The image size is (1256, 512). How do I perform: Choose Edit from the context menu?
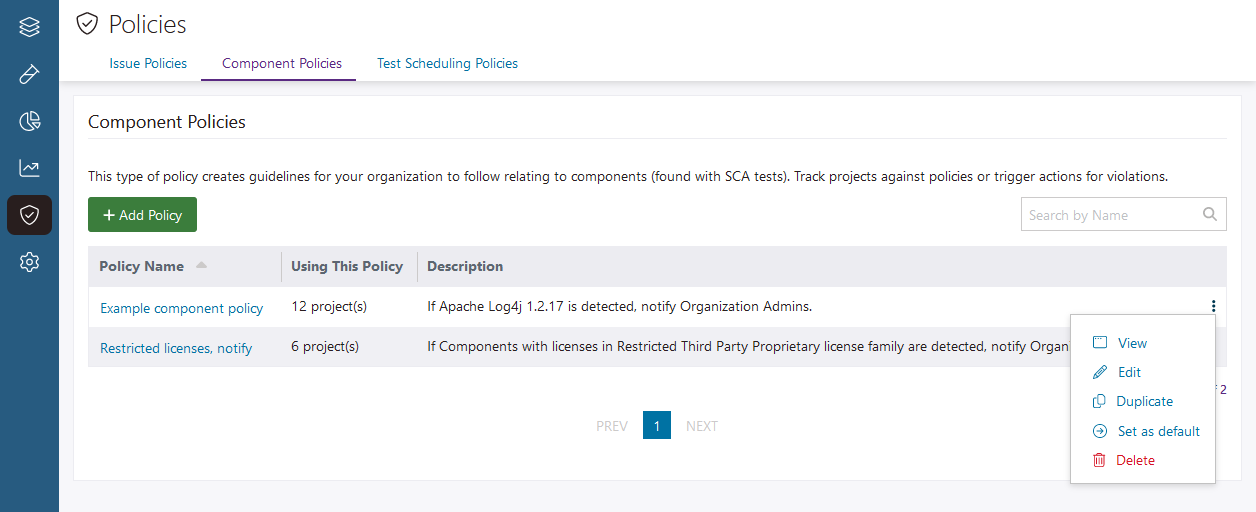pyautogui.click(x=1129, y=372)
